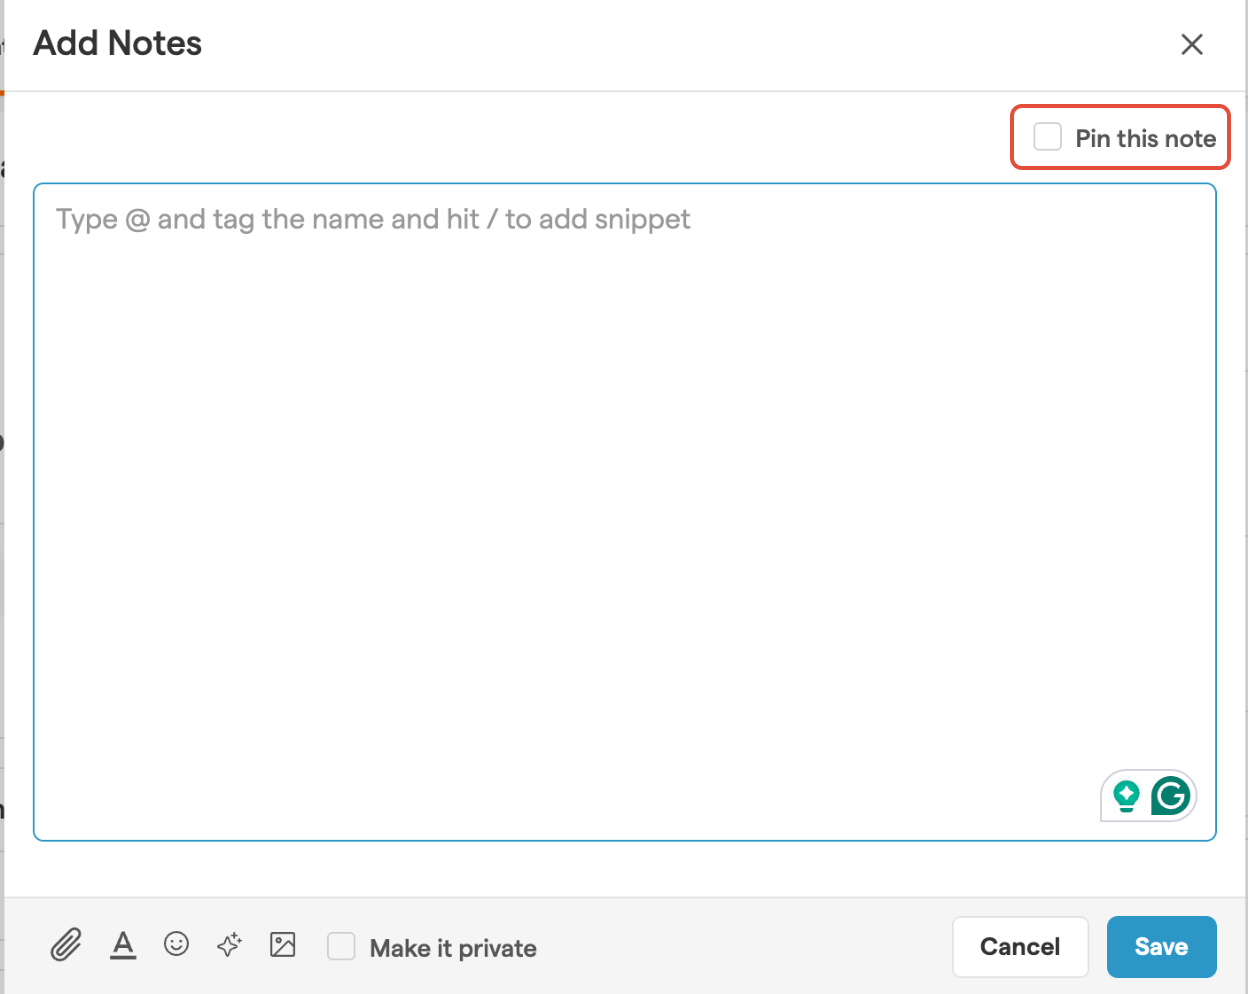Tick the Make it private checkbox

tap(341, 946)
